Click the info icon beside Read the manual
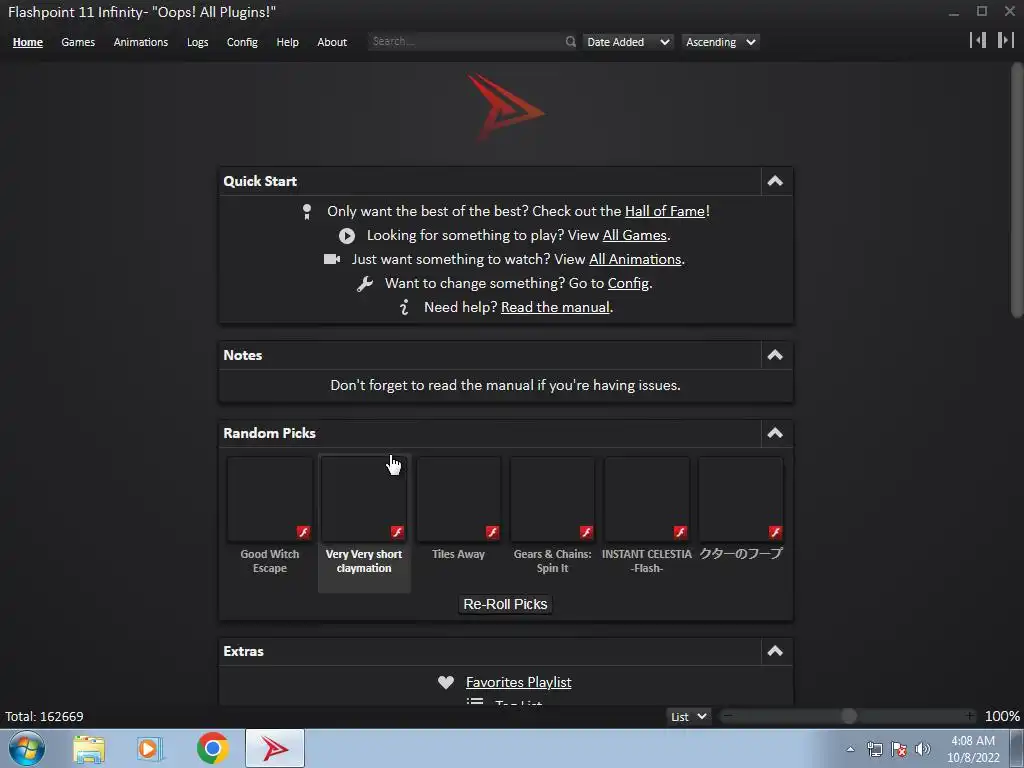The image size is (1024, 768). pyautogui.click(x=404, y=307)
